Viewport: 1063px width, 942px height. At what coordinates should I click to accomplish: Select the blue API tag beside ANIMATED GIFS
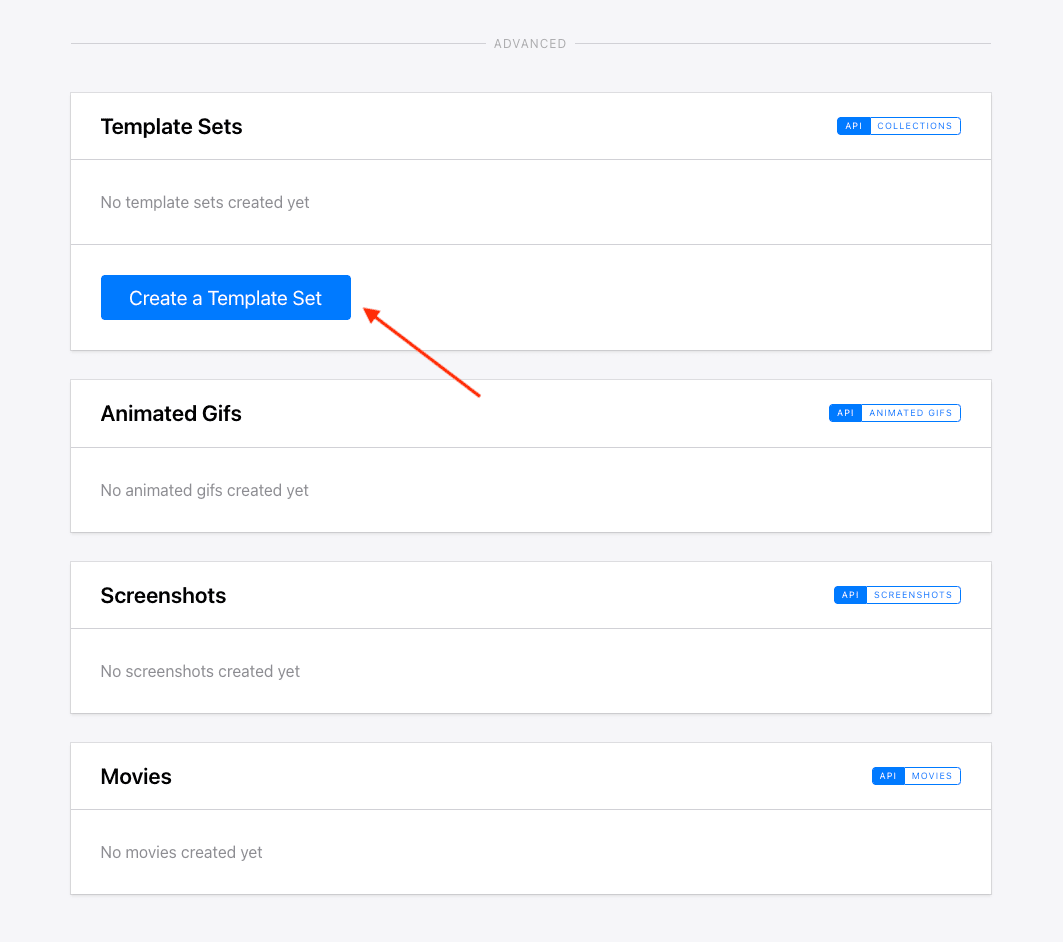click(x=845, y=412)
